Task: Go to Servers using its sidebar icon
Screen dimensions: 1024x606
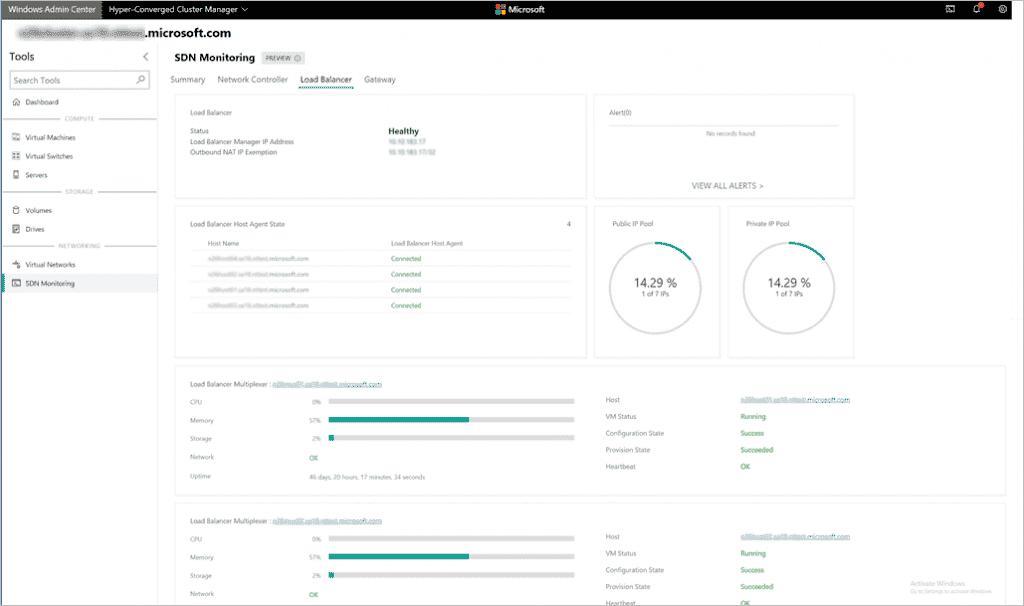Action: (x=16, y=175)
